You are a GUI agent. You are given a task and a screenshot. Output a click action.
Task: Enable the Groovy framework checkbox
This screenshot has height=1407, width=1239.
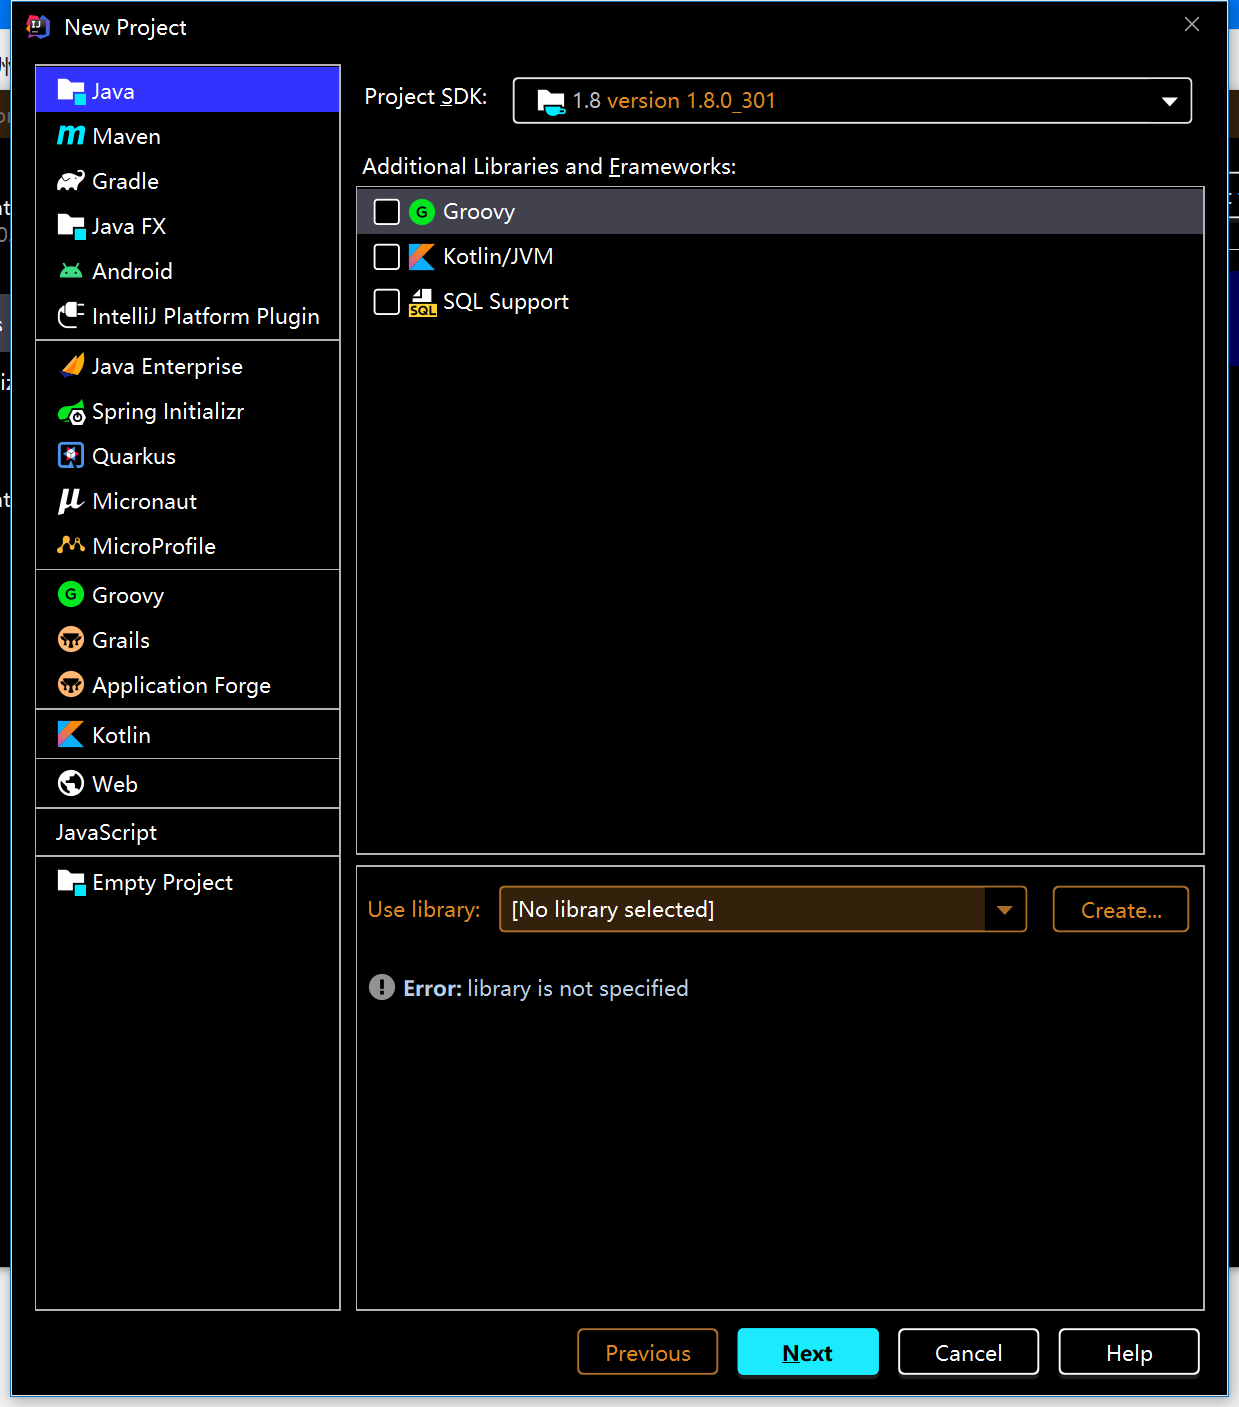click(387, 212)
